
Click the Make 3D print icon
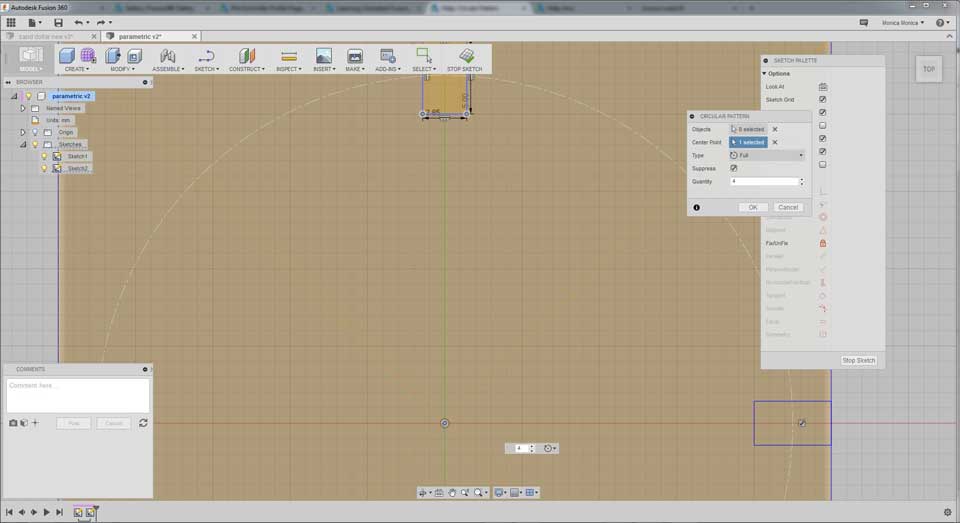[x=354, y=56]
